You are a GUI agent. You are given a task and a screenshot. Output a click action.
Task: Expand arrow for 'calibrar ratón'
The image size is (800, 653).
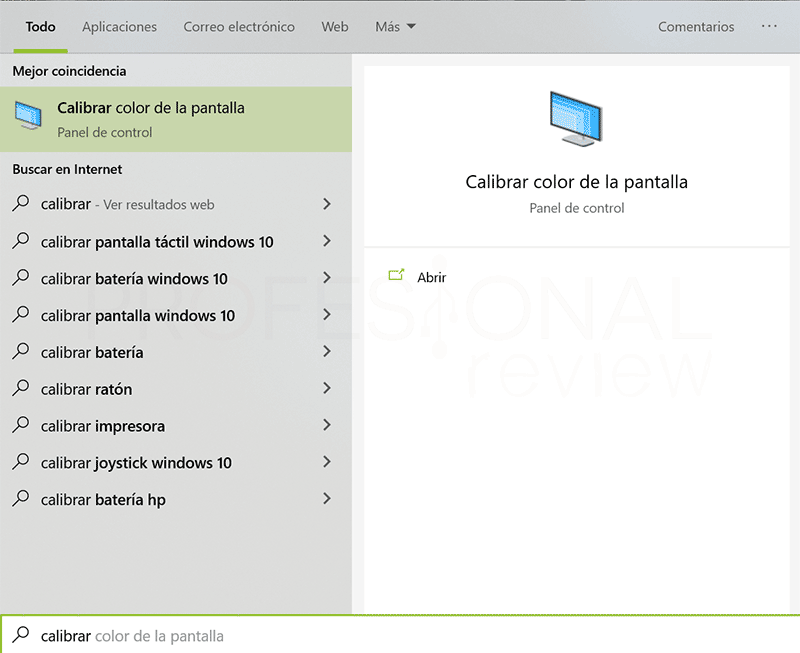point(327,388)
